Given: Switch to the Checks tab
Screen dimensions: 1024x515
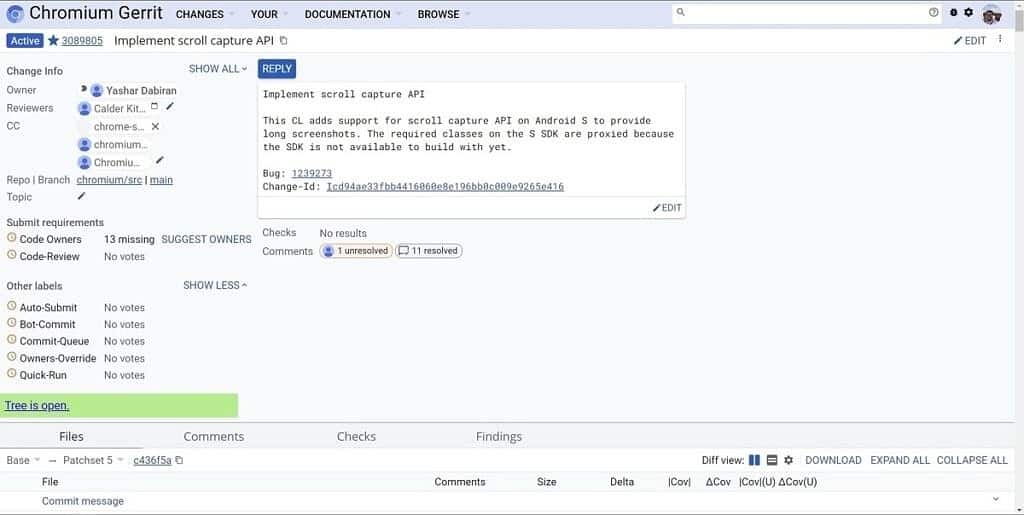Looking at the screenshot, I should click(356, 437).
